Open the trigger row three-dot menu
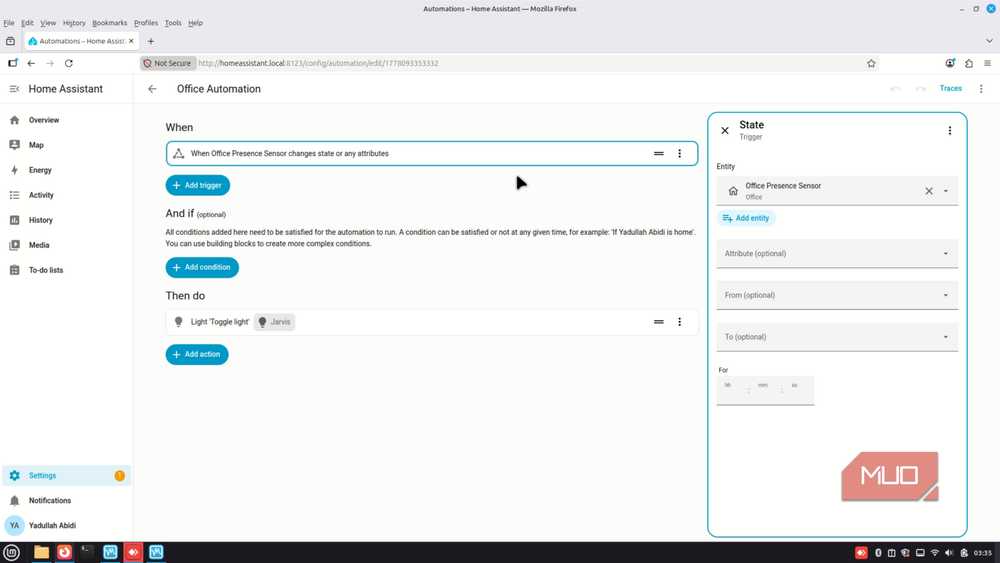Viewport: 1000px width, 563px height. [679, 154]
